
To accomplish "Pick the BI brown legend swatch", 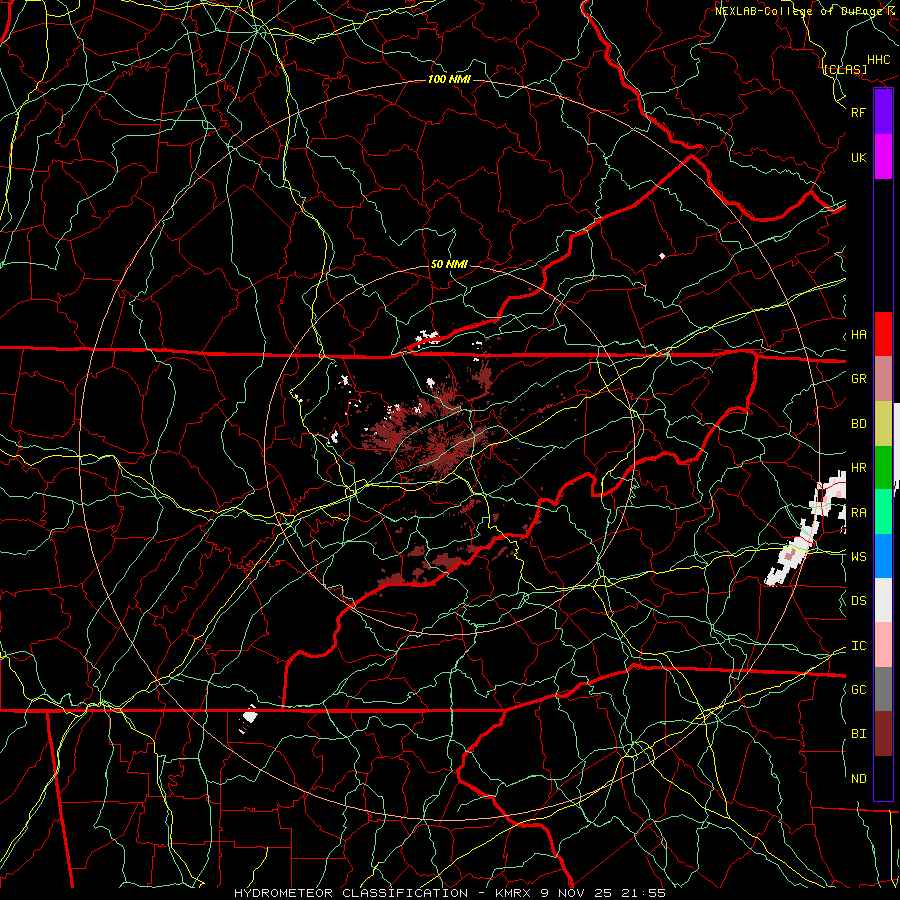I will pos(883,734).
